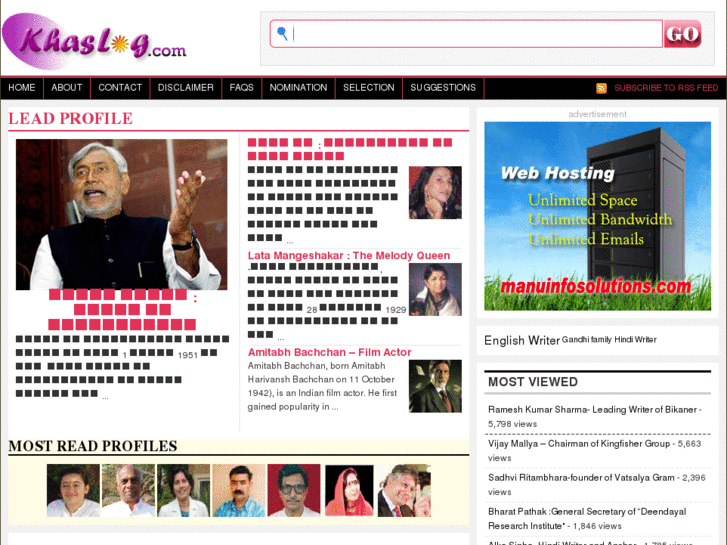Open the SELECTION menu item
Image resolution: width=727 pixels, height=545 pixels.
369,88
